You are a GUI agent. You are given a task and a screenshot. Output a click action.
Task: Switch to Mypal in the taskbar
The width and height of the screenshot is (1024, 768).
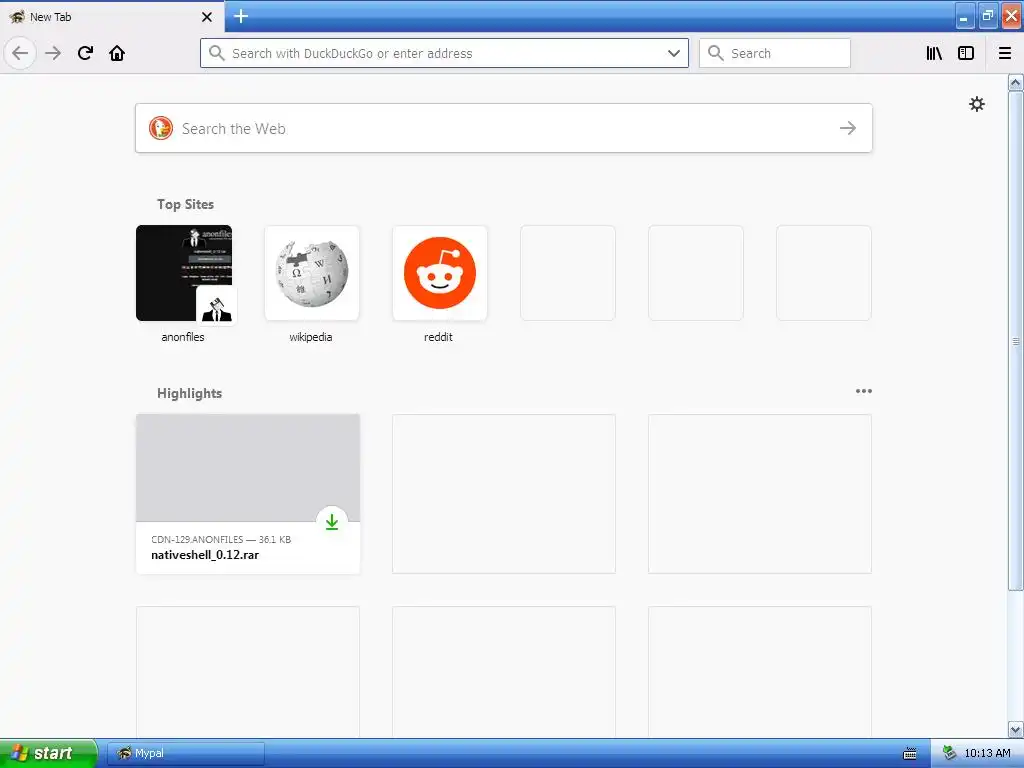185,753
